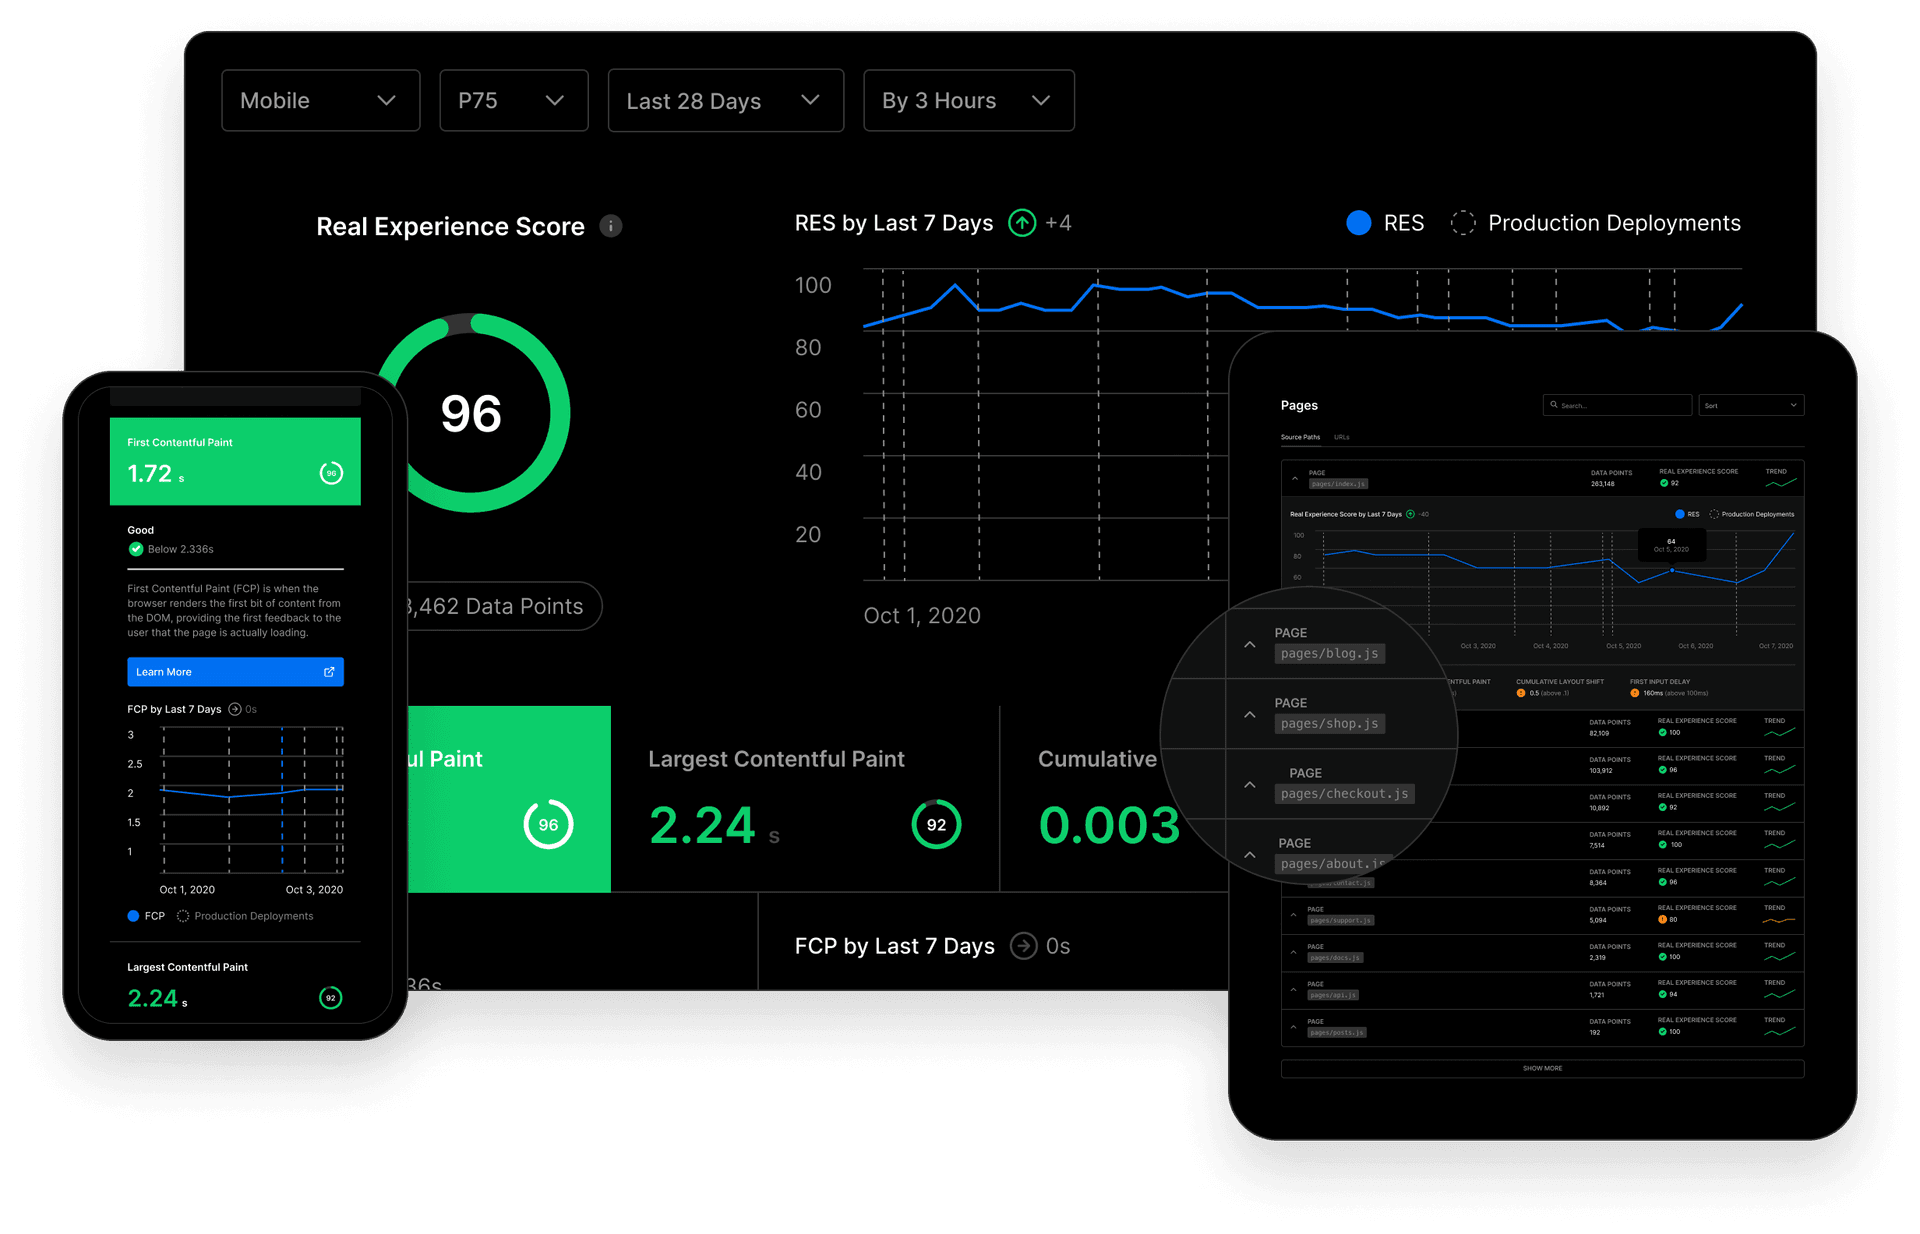1920x1234 pixels.
Task: Click the green trend sparkline for pages/docs.js
Action: click(1779, 957)
